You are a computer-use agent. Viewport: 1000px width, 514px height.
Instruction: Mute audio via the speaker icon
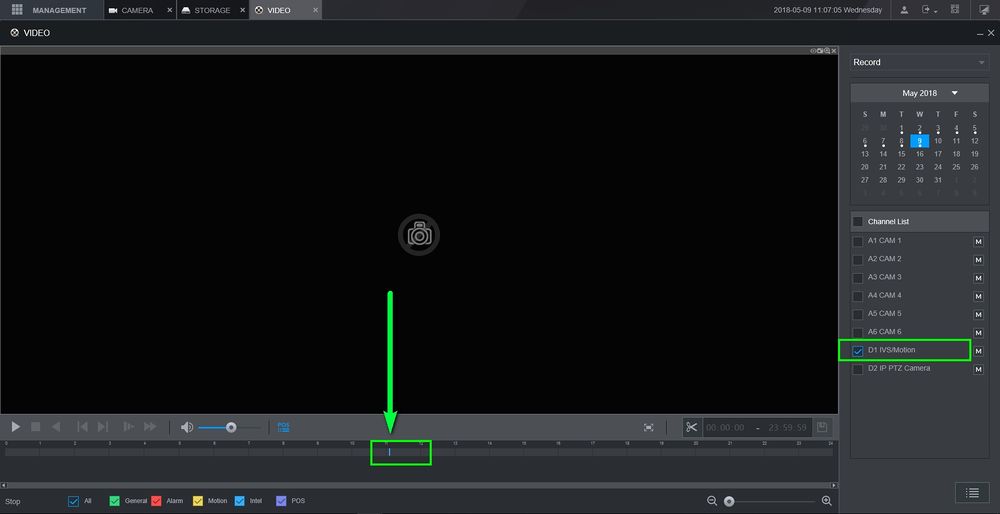pyautogui.click(x=187, y=427)
